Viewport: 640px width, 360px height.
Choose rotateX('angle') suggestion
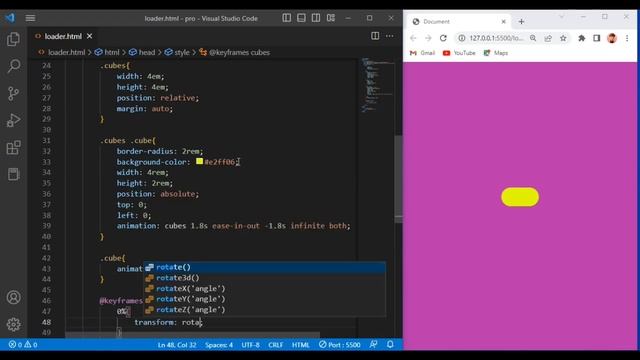coord(264,288)
